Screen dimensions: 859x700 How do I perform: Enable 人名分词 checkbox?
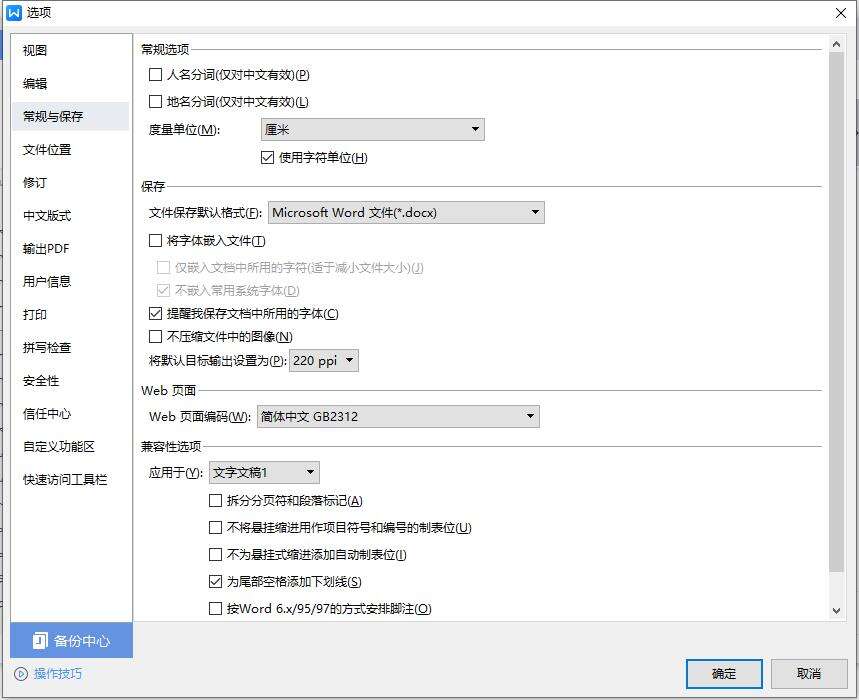pos(156,74)
